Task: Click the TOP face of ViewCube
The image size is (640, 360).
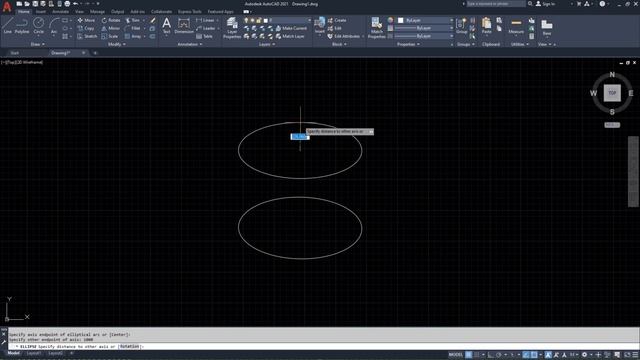Action: pyautogui.click(x=612, y=93)
